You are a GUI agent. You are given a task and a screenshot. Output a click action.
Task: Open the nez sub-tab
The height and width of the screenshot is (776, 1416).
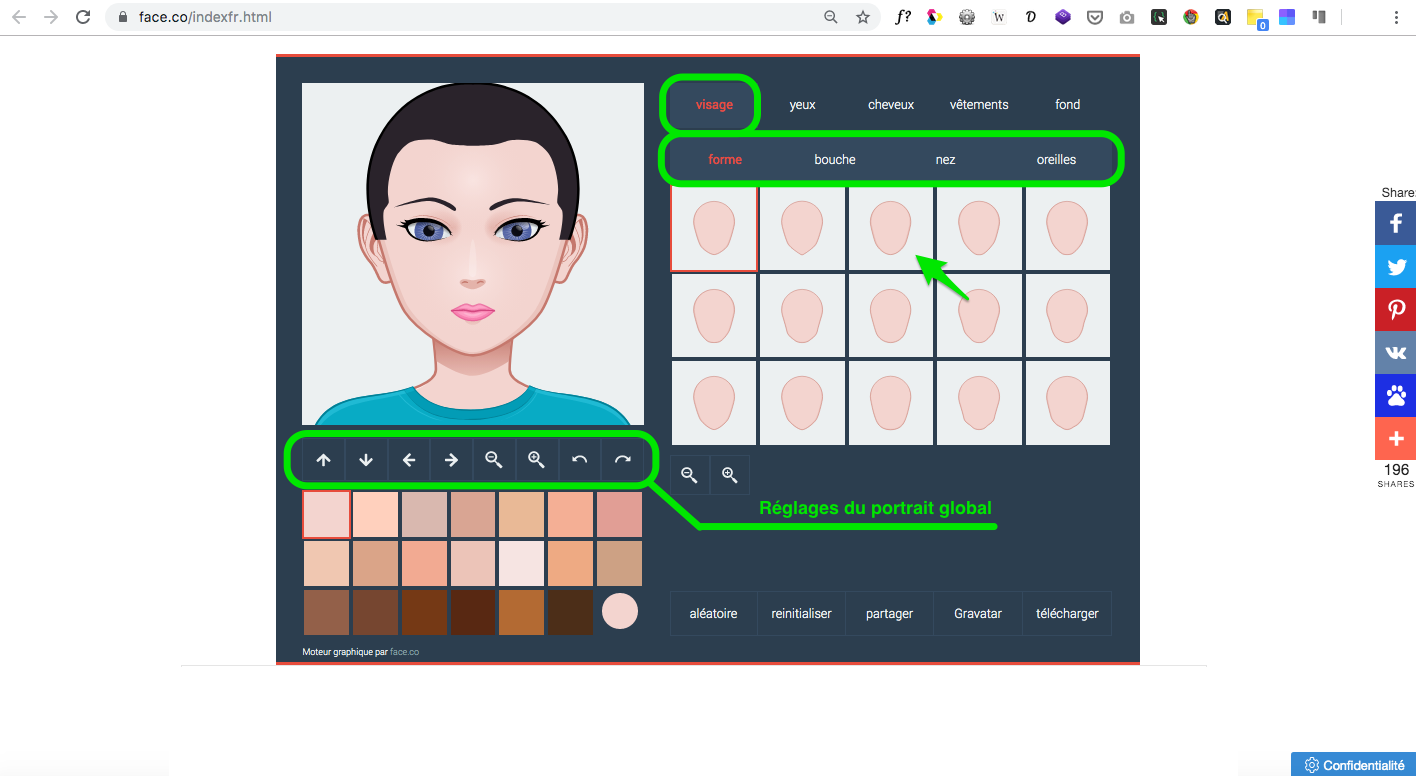(945, 159)
